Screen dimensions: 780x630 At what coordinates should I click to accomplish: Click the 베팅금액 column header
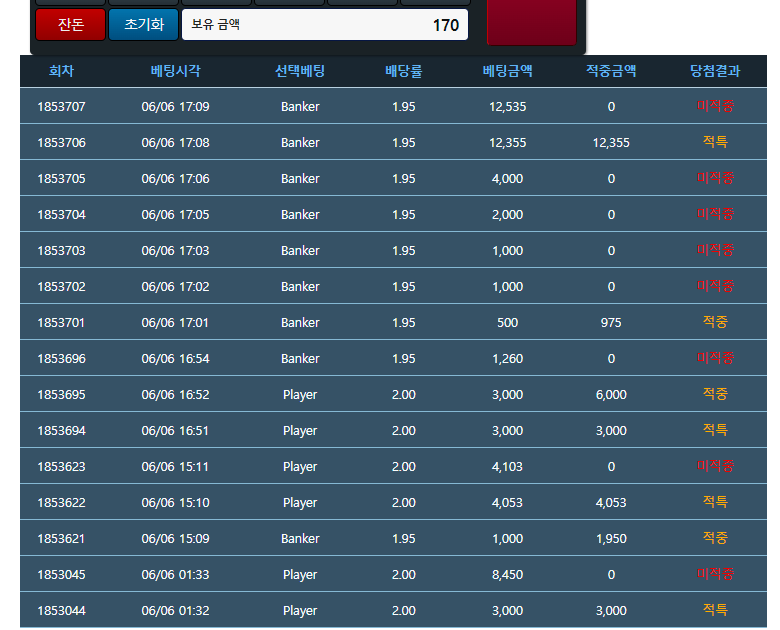507,71
